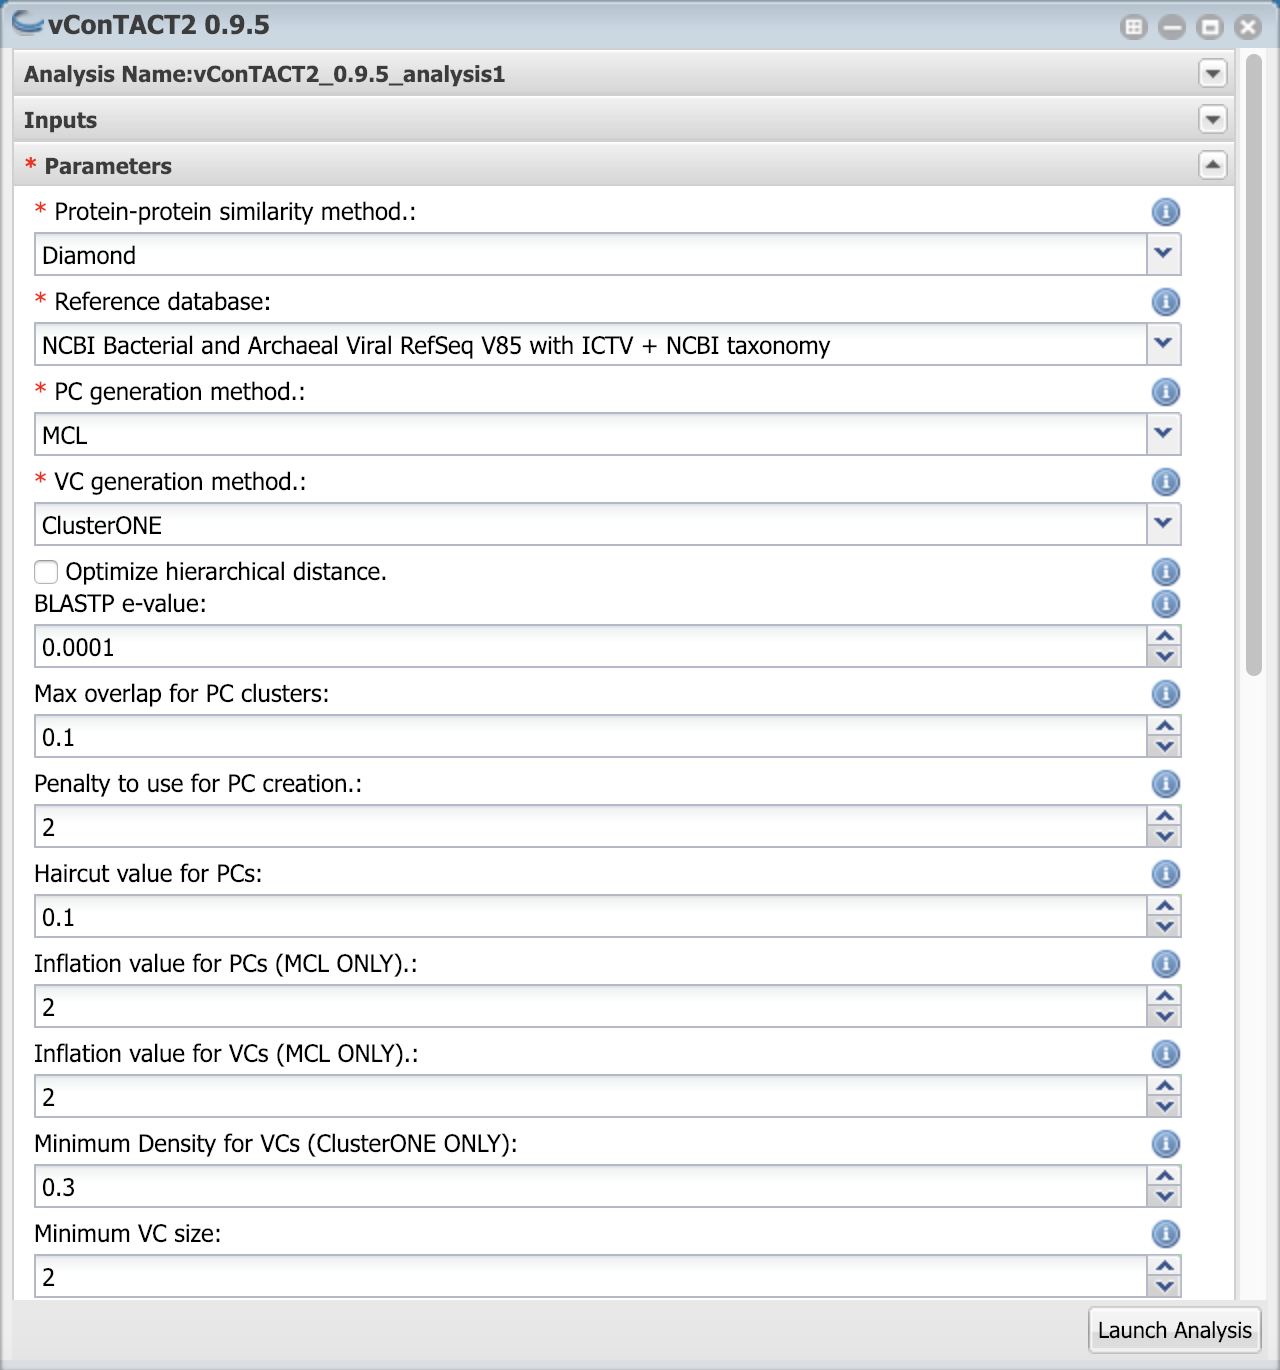
Task: Click the info icon beside Reference database
Action: coord(1165,302)
